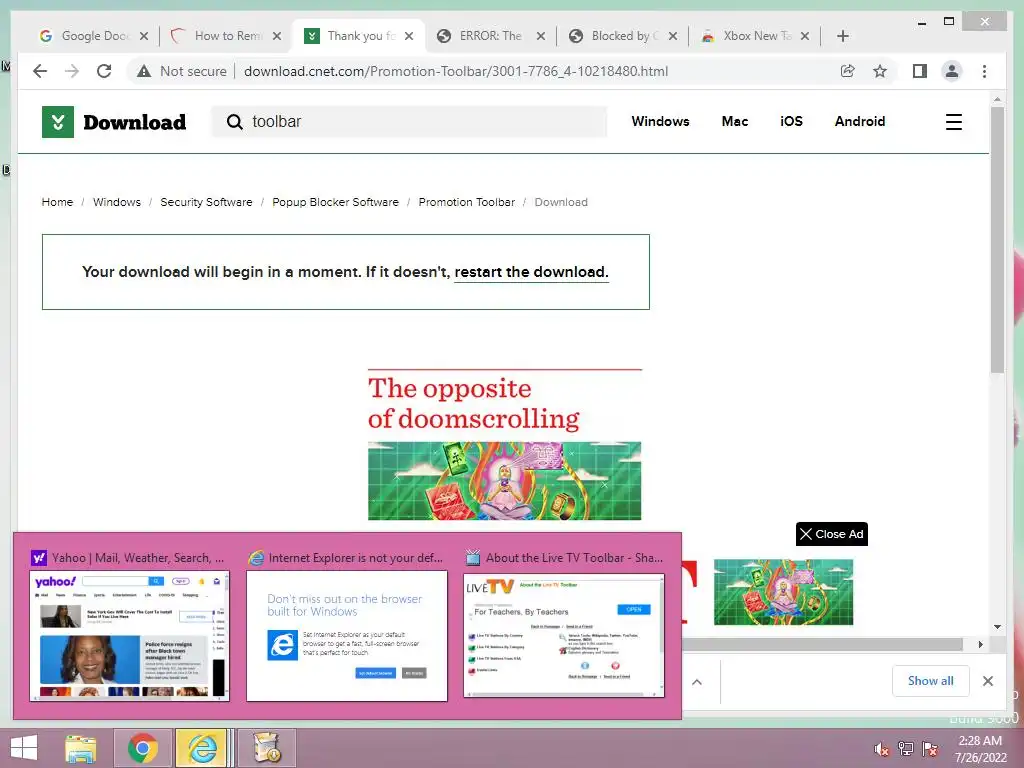Click the horizontal scrollbar right arrow
The width and height of the screenshot is (1024, 768).
[x=980, y=645]
